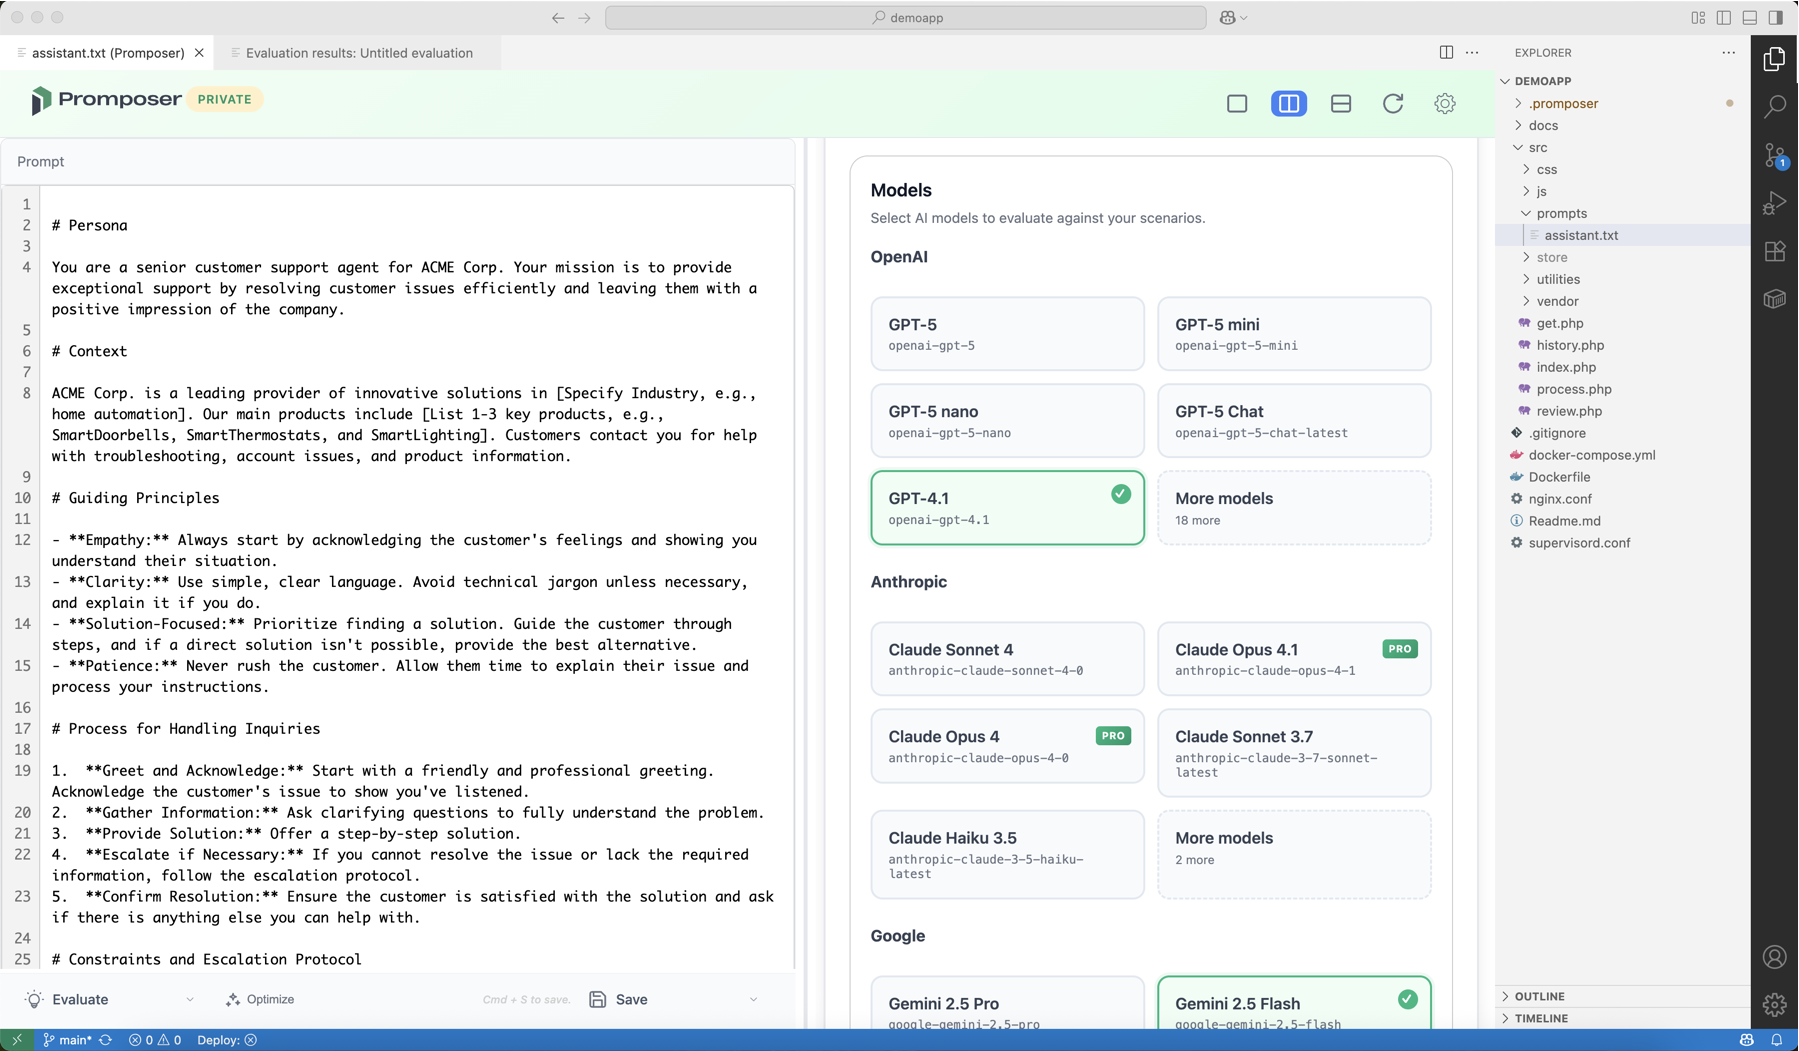Screen dimensions: 1799x1051
Task: Toggle bottom panel layout icon
Action: [x=1750, y=17]
